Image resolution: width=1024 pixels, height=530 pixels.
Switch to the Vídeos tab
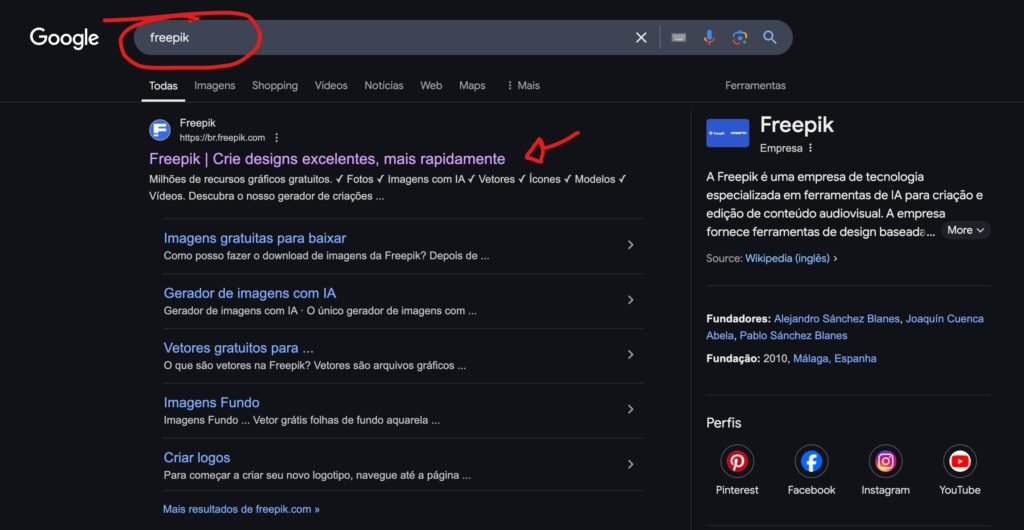(x=331, y=86)
